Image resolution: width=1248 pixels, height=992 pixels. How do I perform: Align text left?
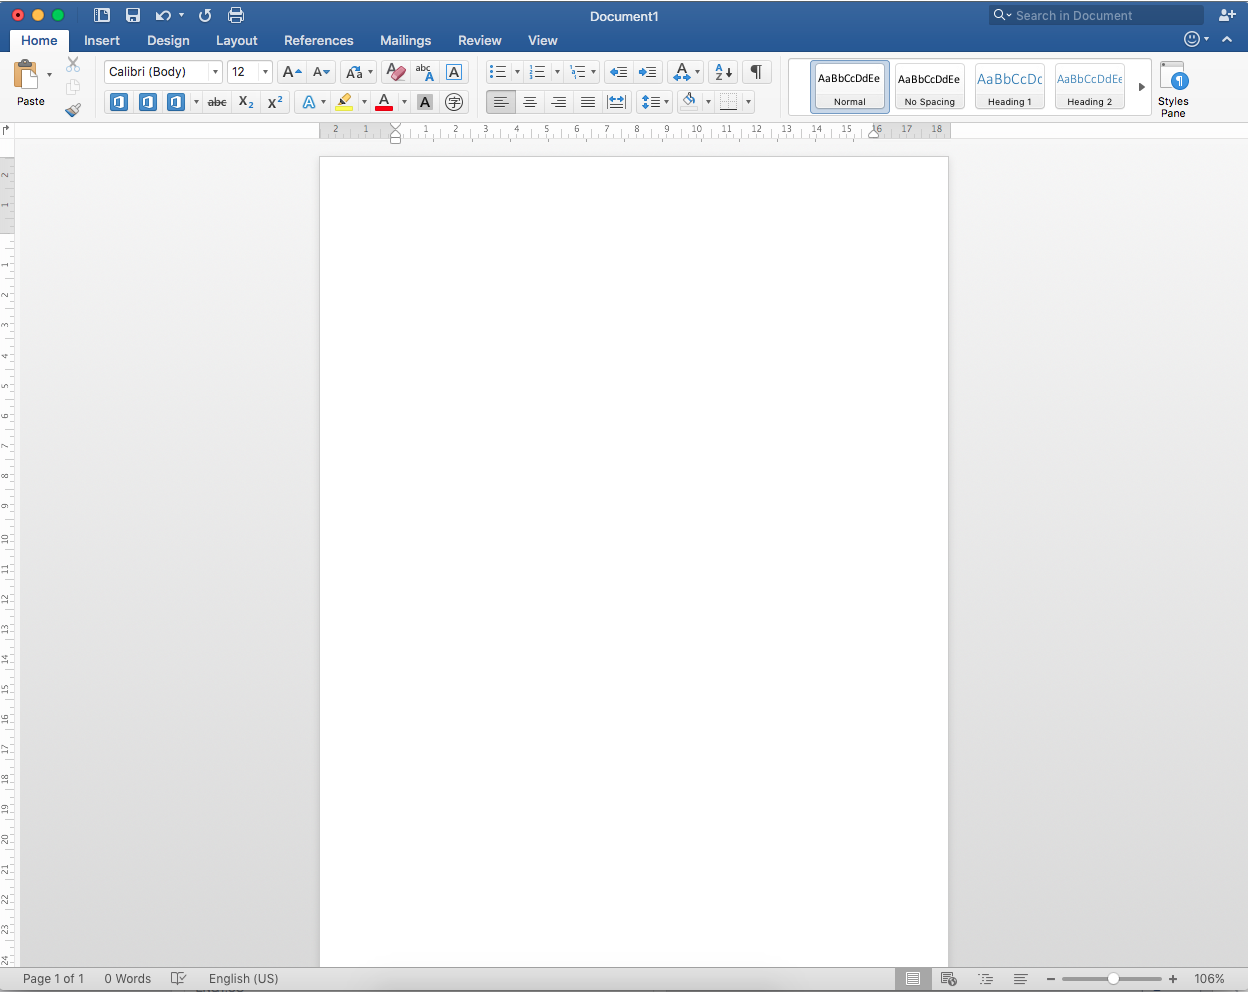tap(501, 102)
